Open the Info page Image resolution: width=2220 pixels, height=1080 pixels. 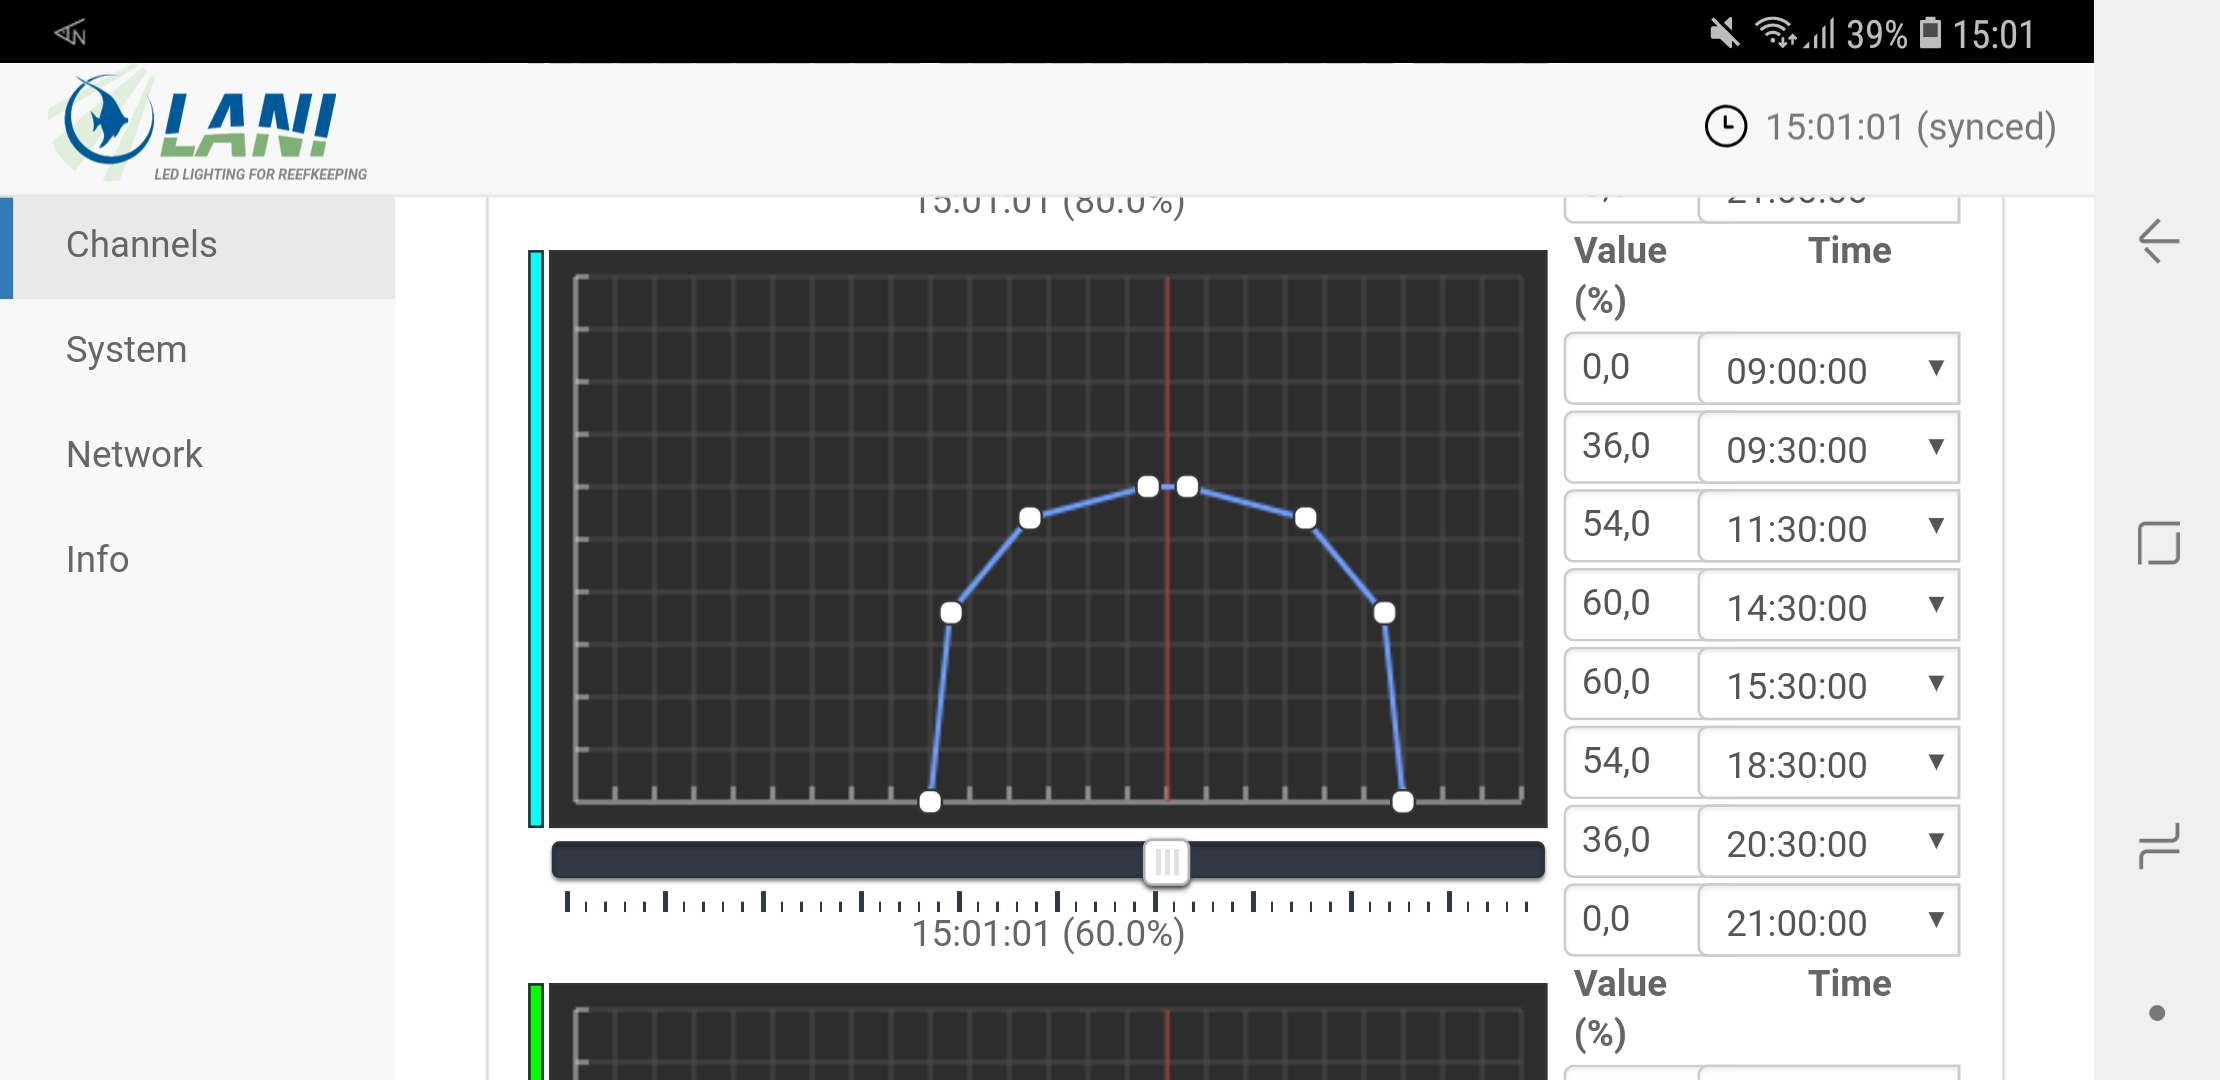click(97, 560)
